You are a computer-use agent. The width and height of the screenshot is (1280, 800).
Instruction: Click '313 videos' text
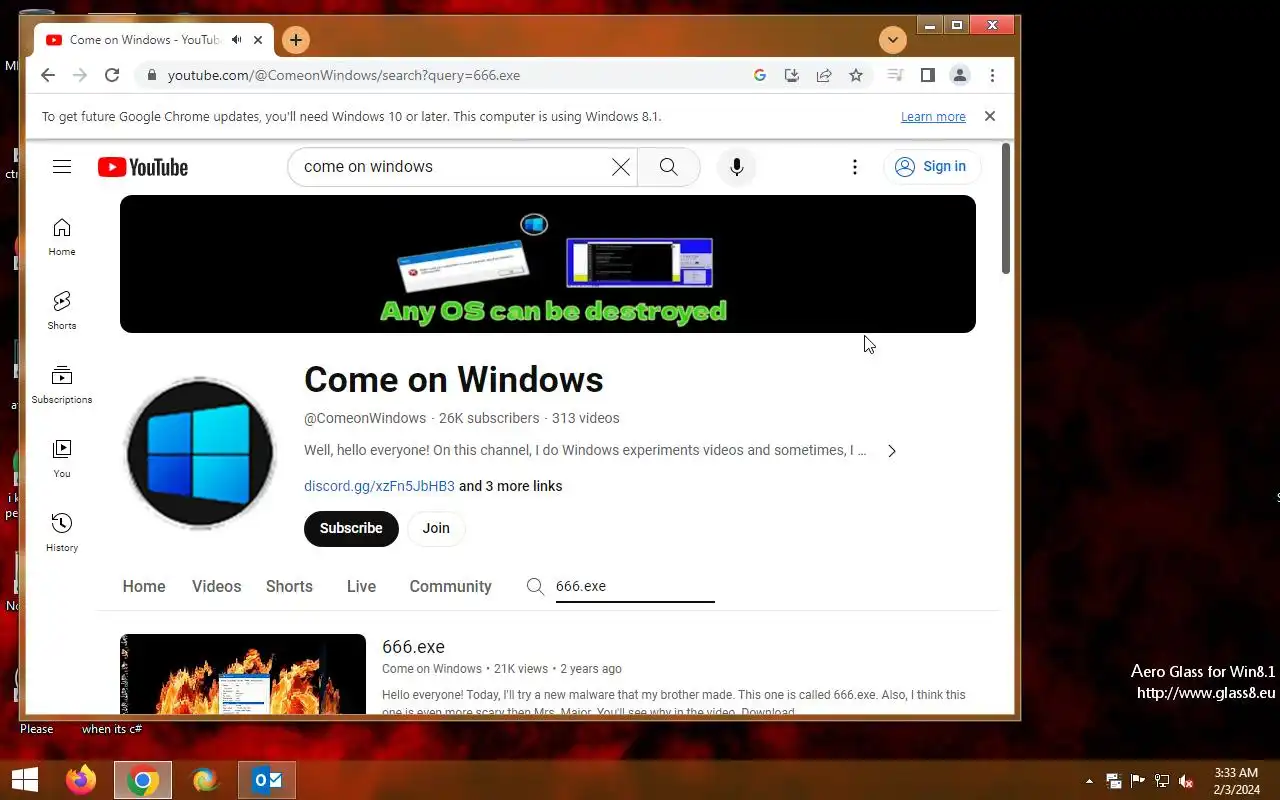point(585,419)
